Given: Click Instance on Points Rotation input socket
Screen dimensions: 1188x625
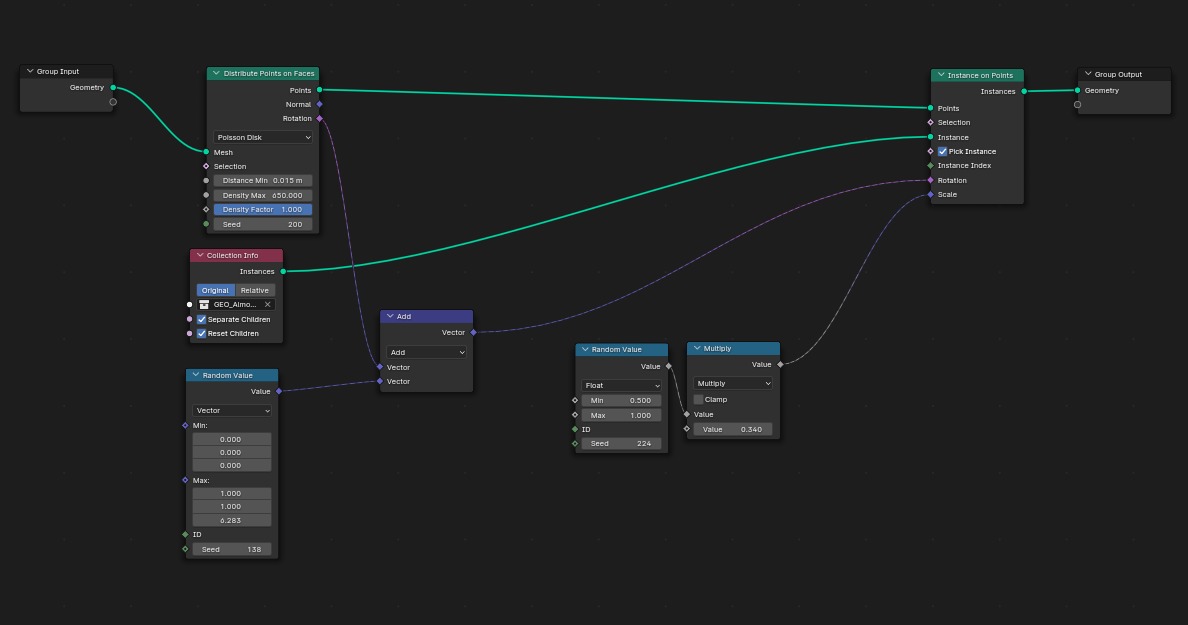Looking at the screenshot, I should click(930, 180).
